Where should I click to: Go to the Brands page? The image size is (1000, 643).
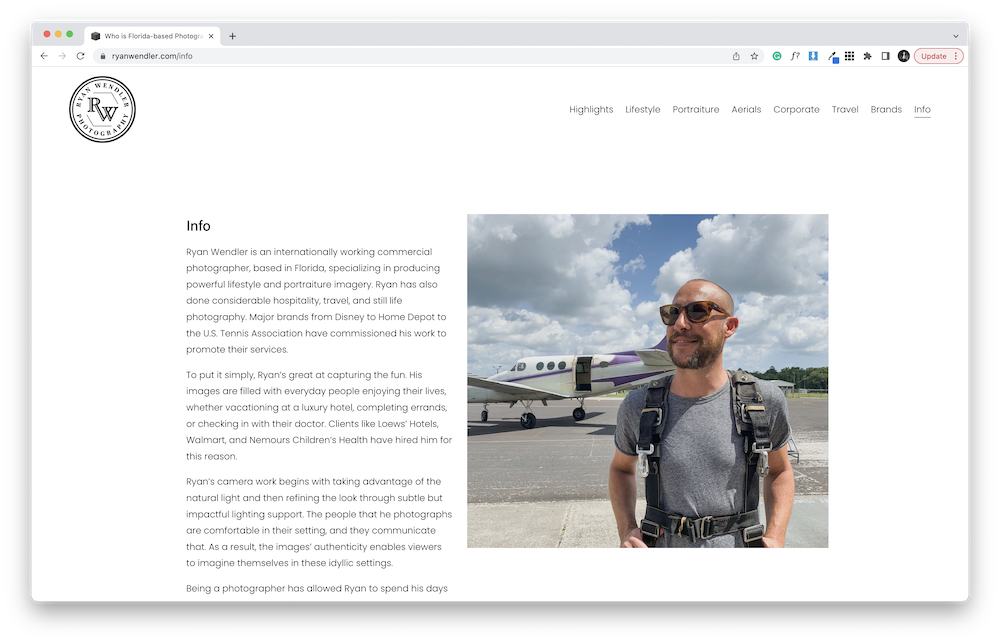tap(886, 110)
